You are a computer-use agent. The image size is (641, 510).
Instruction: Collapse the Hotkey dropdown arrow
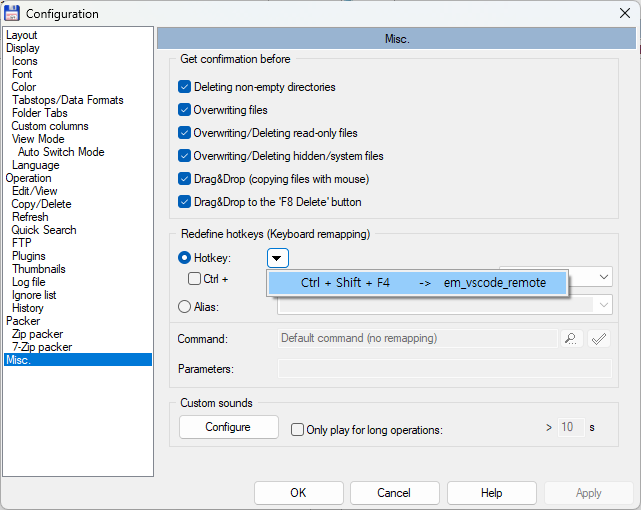pos(278,258)
